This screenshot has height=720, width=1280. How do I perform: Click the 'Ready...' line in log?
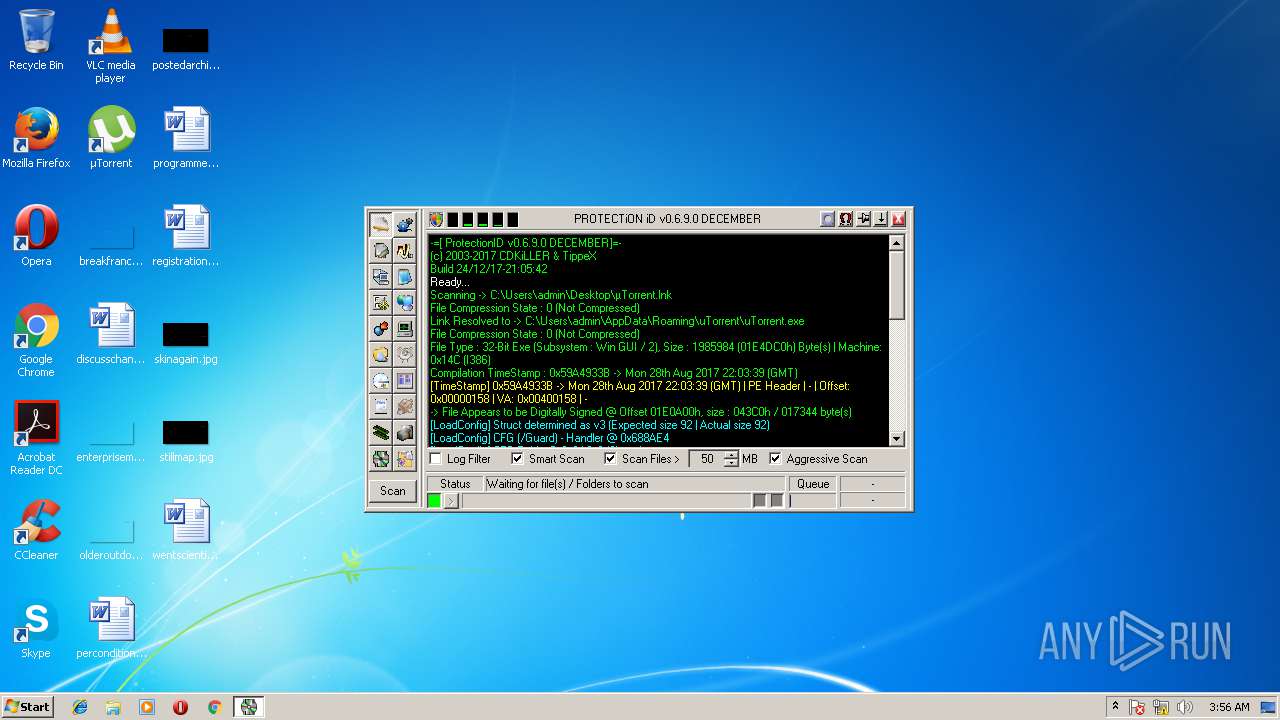coord(450,282)
